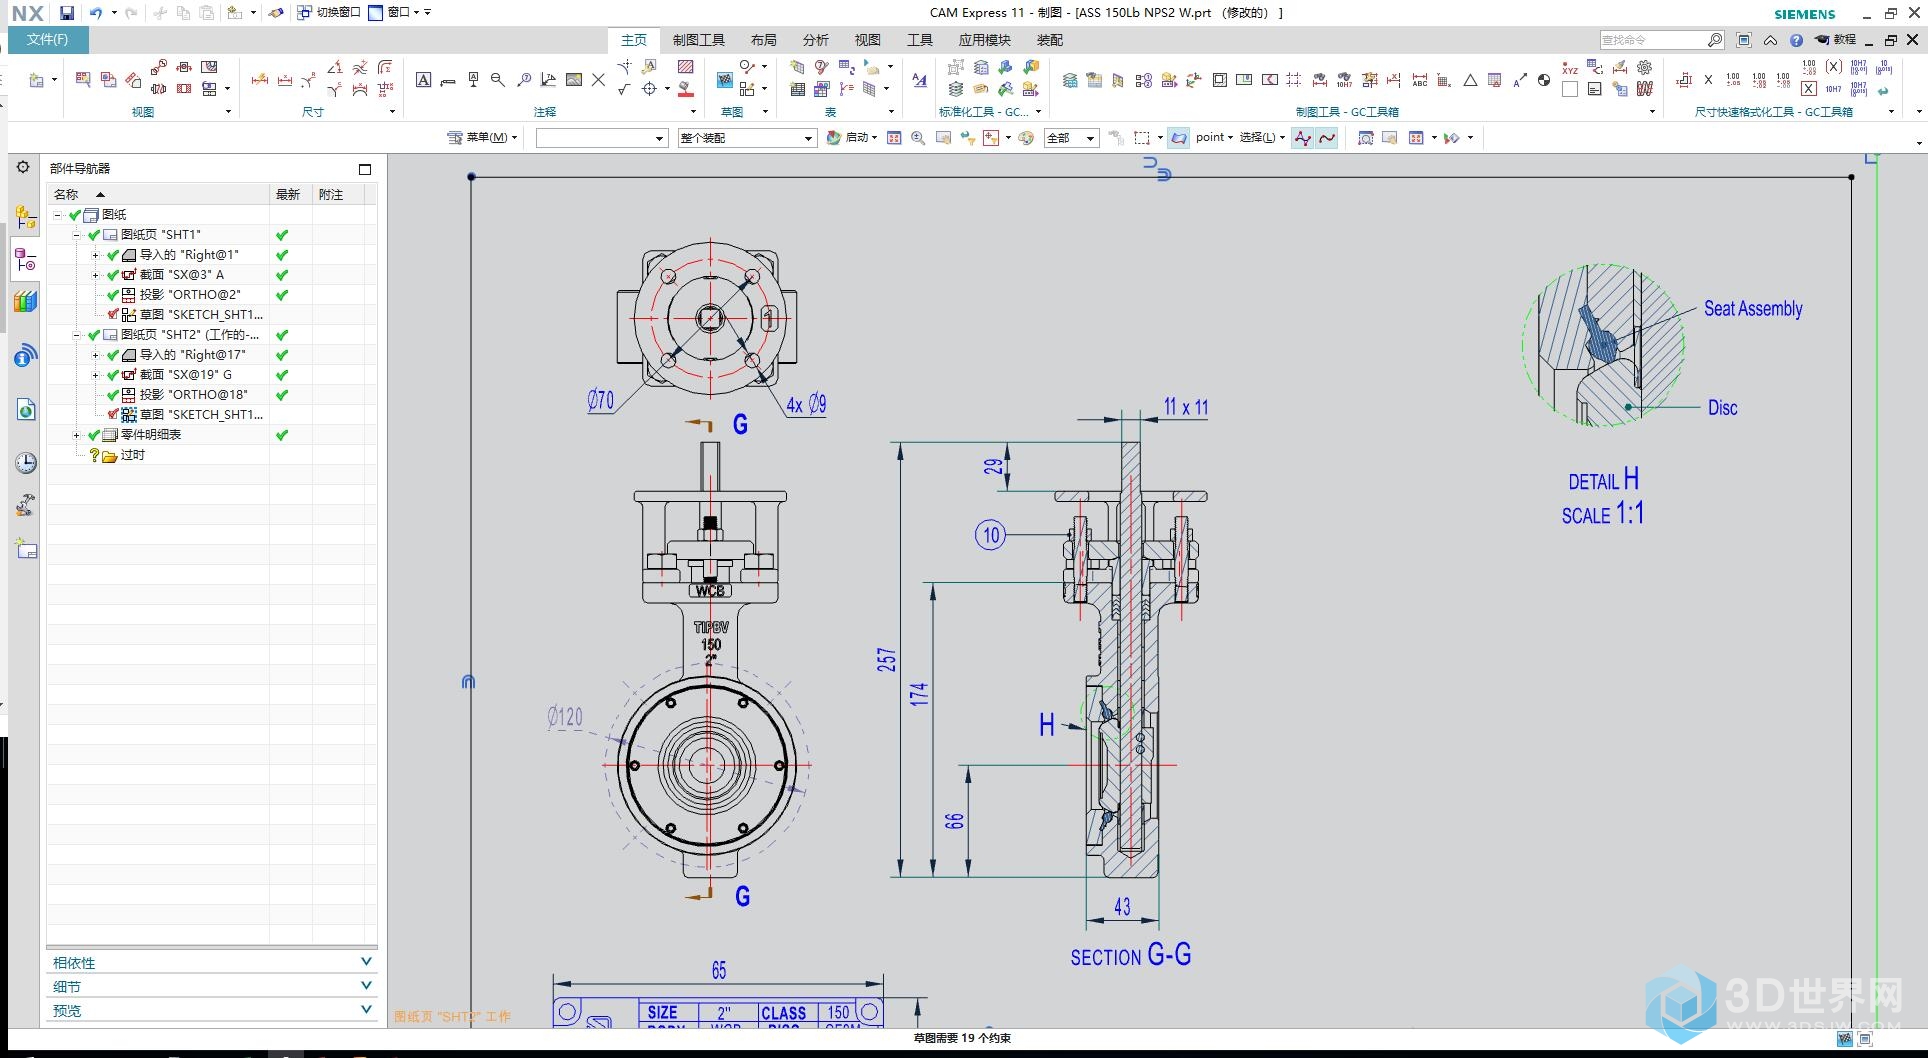Open the Help question mark icon
The height and width of the screenshot is (1058, 1928).
point(1796,40)
